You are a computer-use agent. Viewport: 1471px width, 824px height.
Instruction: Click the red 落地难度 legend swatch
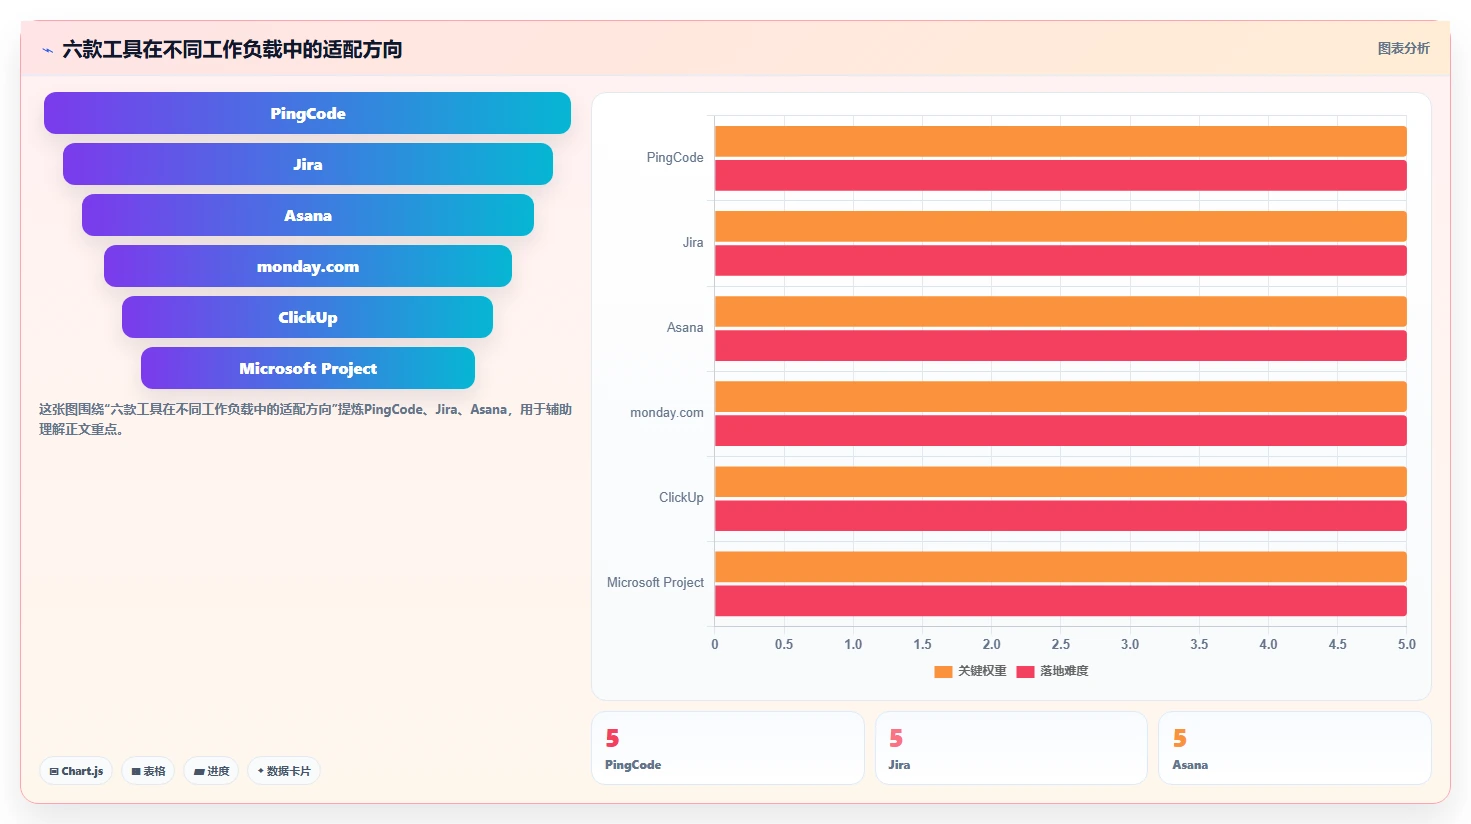tap(1025, 672)
